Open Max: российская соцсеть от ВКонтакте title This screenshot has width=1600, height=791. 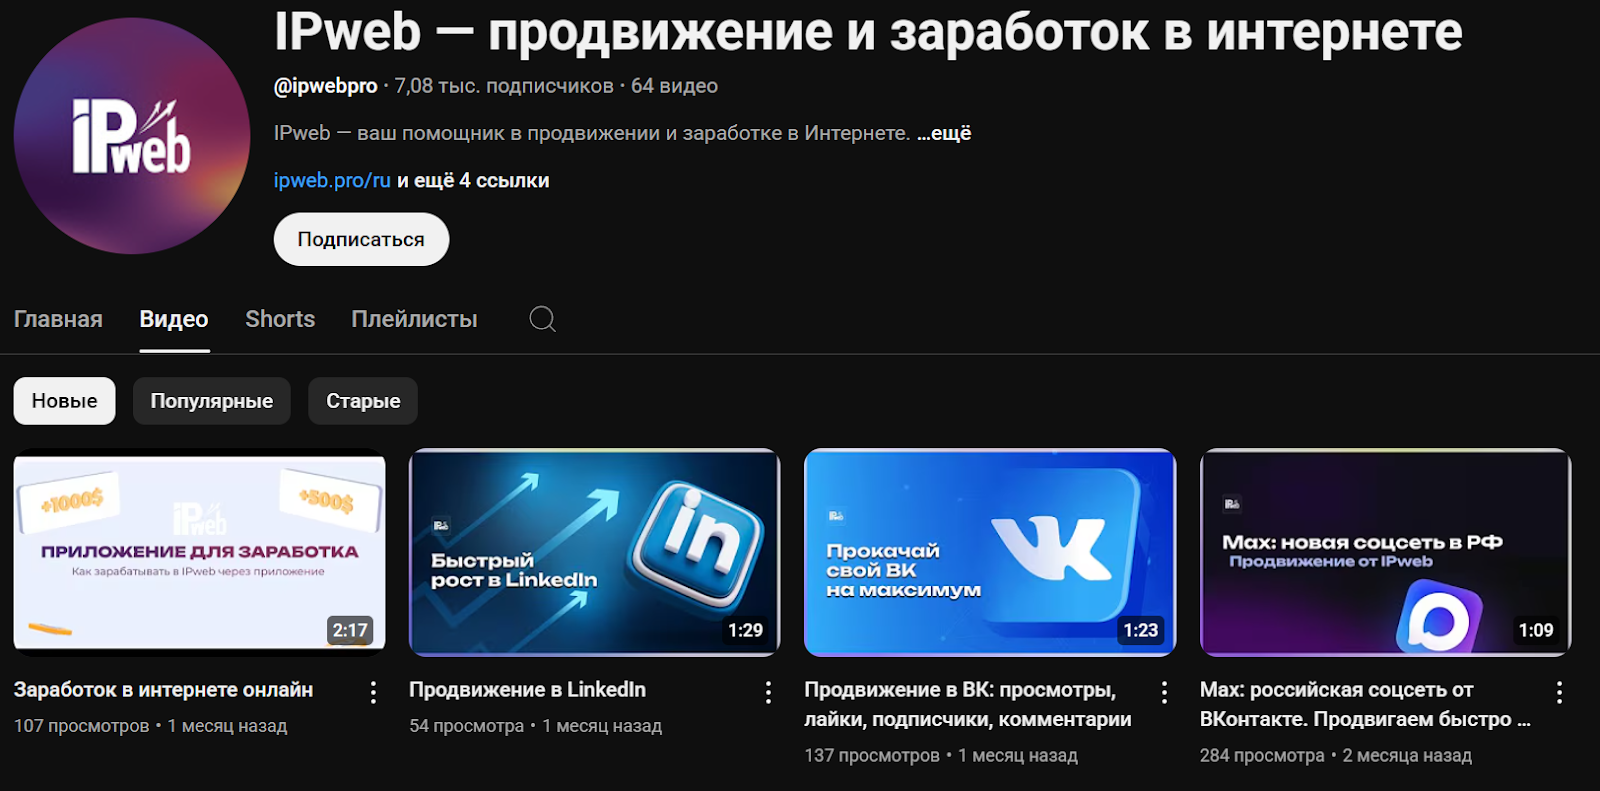(1365, 704)
